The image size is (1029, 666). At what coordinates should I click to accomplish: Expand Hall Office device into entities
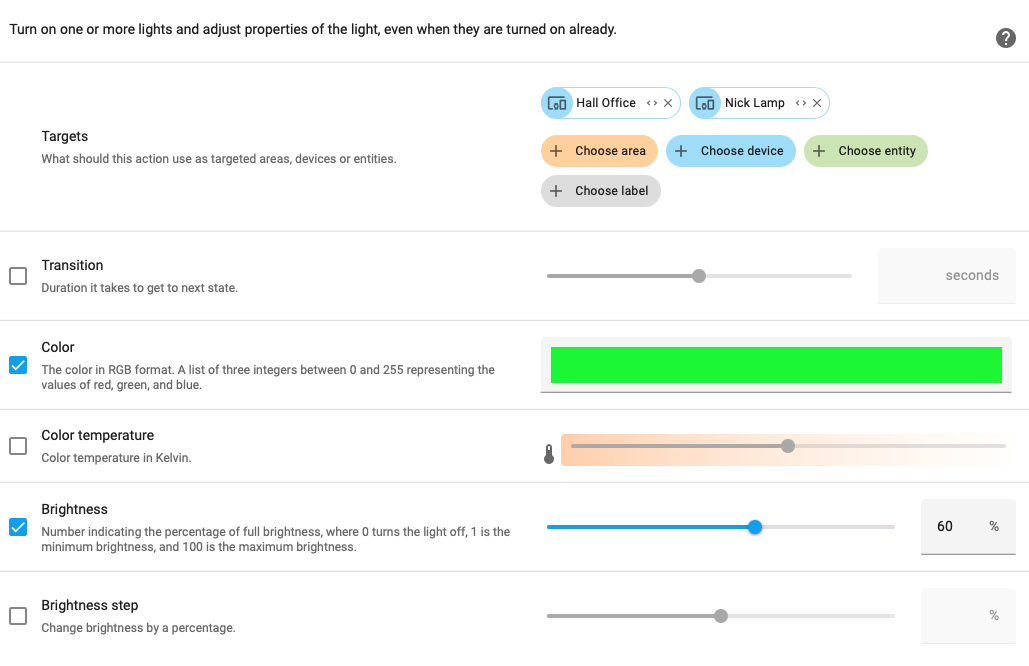pos(652,103)
